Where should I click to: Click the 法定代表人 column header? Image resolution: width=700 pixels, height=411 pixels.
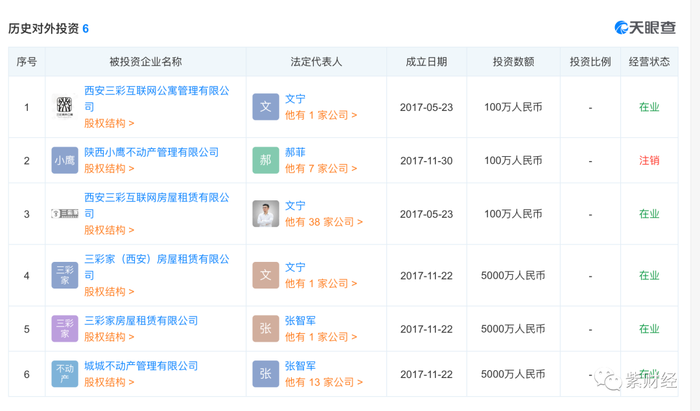pyautogui.click(x=316, y=62)
